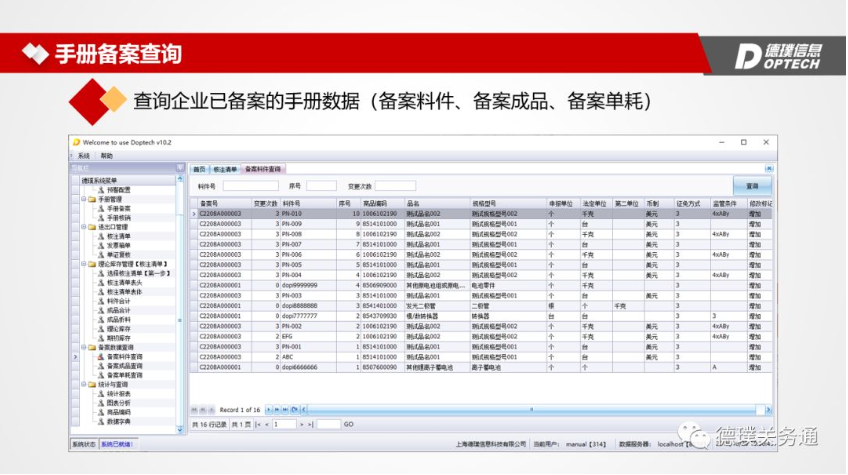Collapse the 手册管理 folder node
Screen dimensions: 848x475
pyautogui.click(x=83, y=198)
